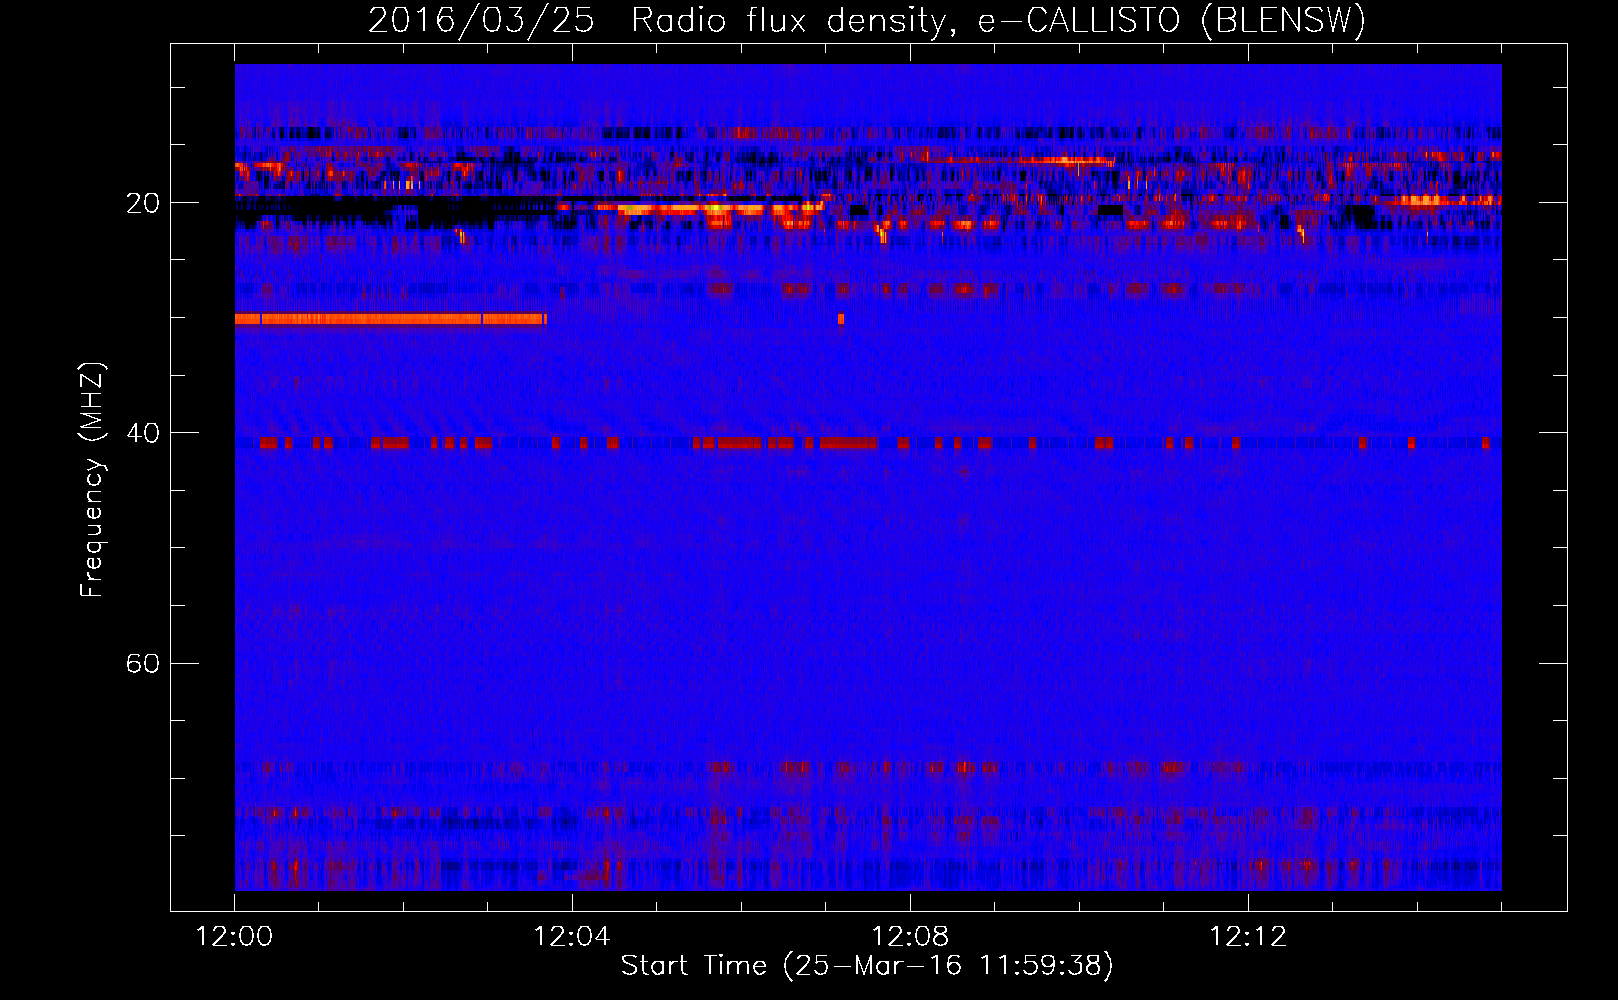Viewport: 1618px width, 1000px height.
Task: Click the 40 MHz frequency tick label
Action: (x=142, y=433)
